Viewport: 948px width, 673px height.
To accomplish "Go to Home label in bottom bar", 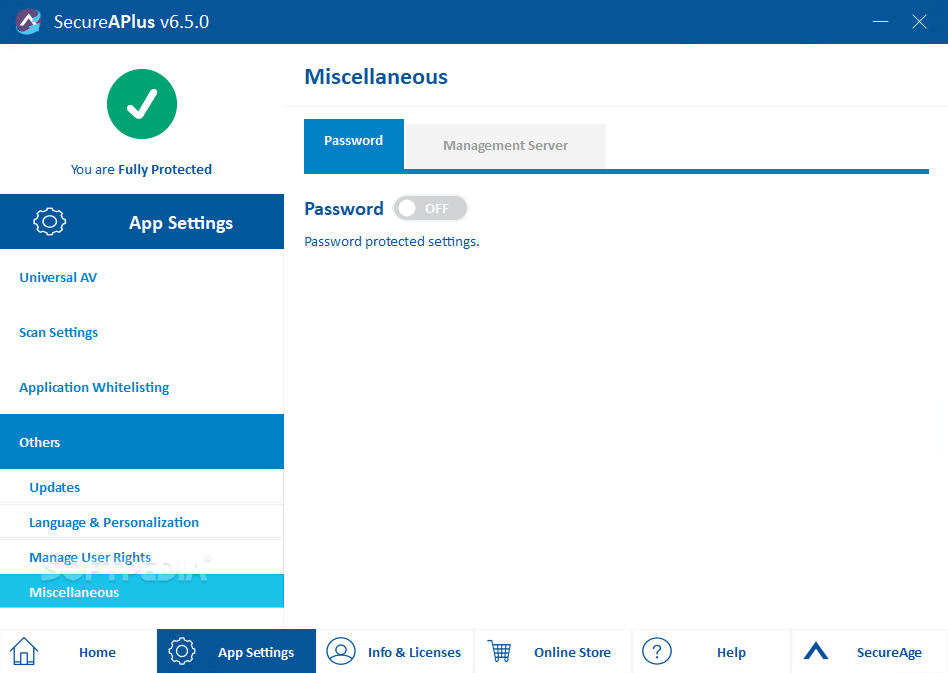I will (x=97, y=652).
